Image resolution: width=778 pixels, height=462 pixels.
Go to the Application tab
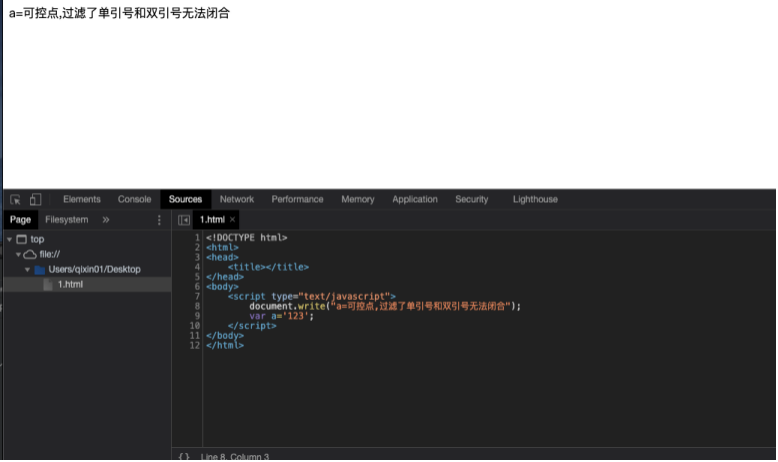point(415,199)
